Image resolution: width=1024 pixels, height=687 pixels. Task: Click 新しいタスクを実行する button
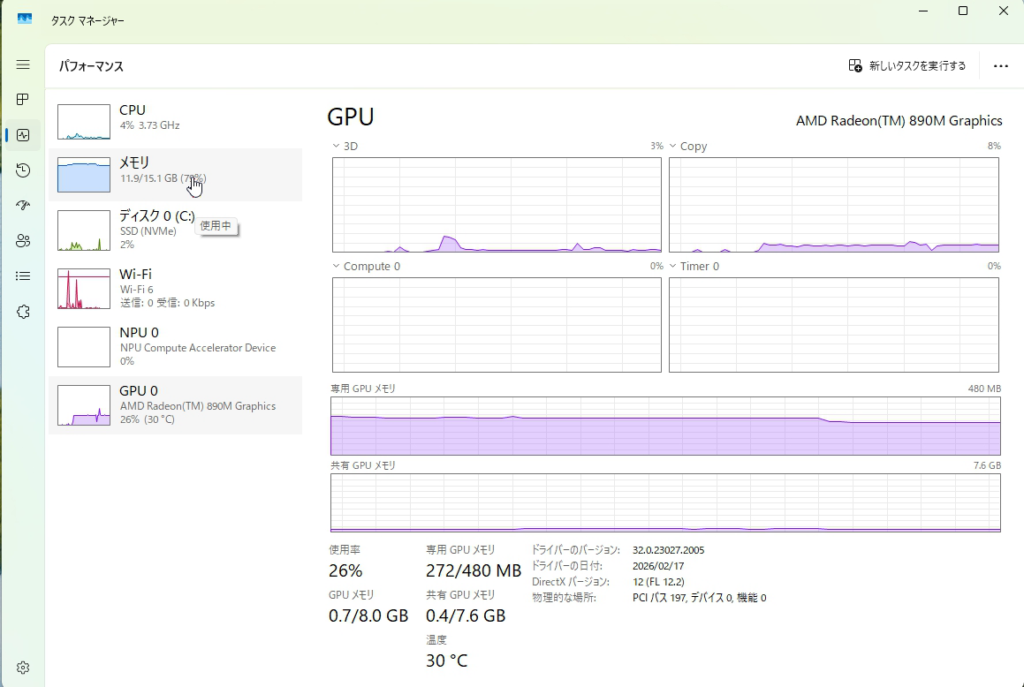pos(907,66)
